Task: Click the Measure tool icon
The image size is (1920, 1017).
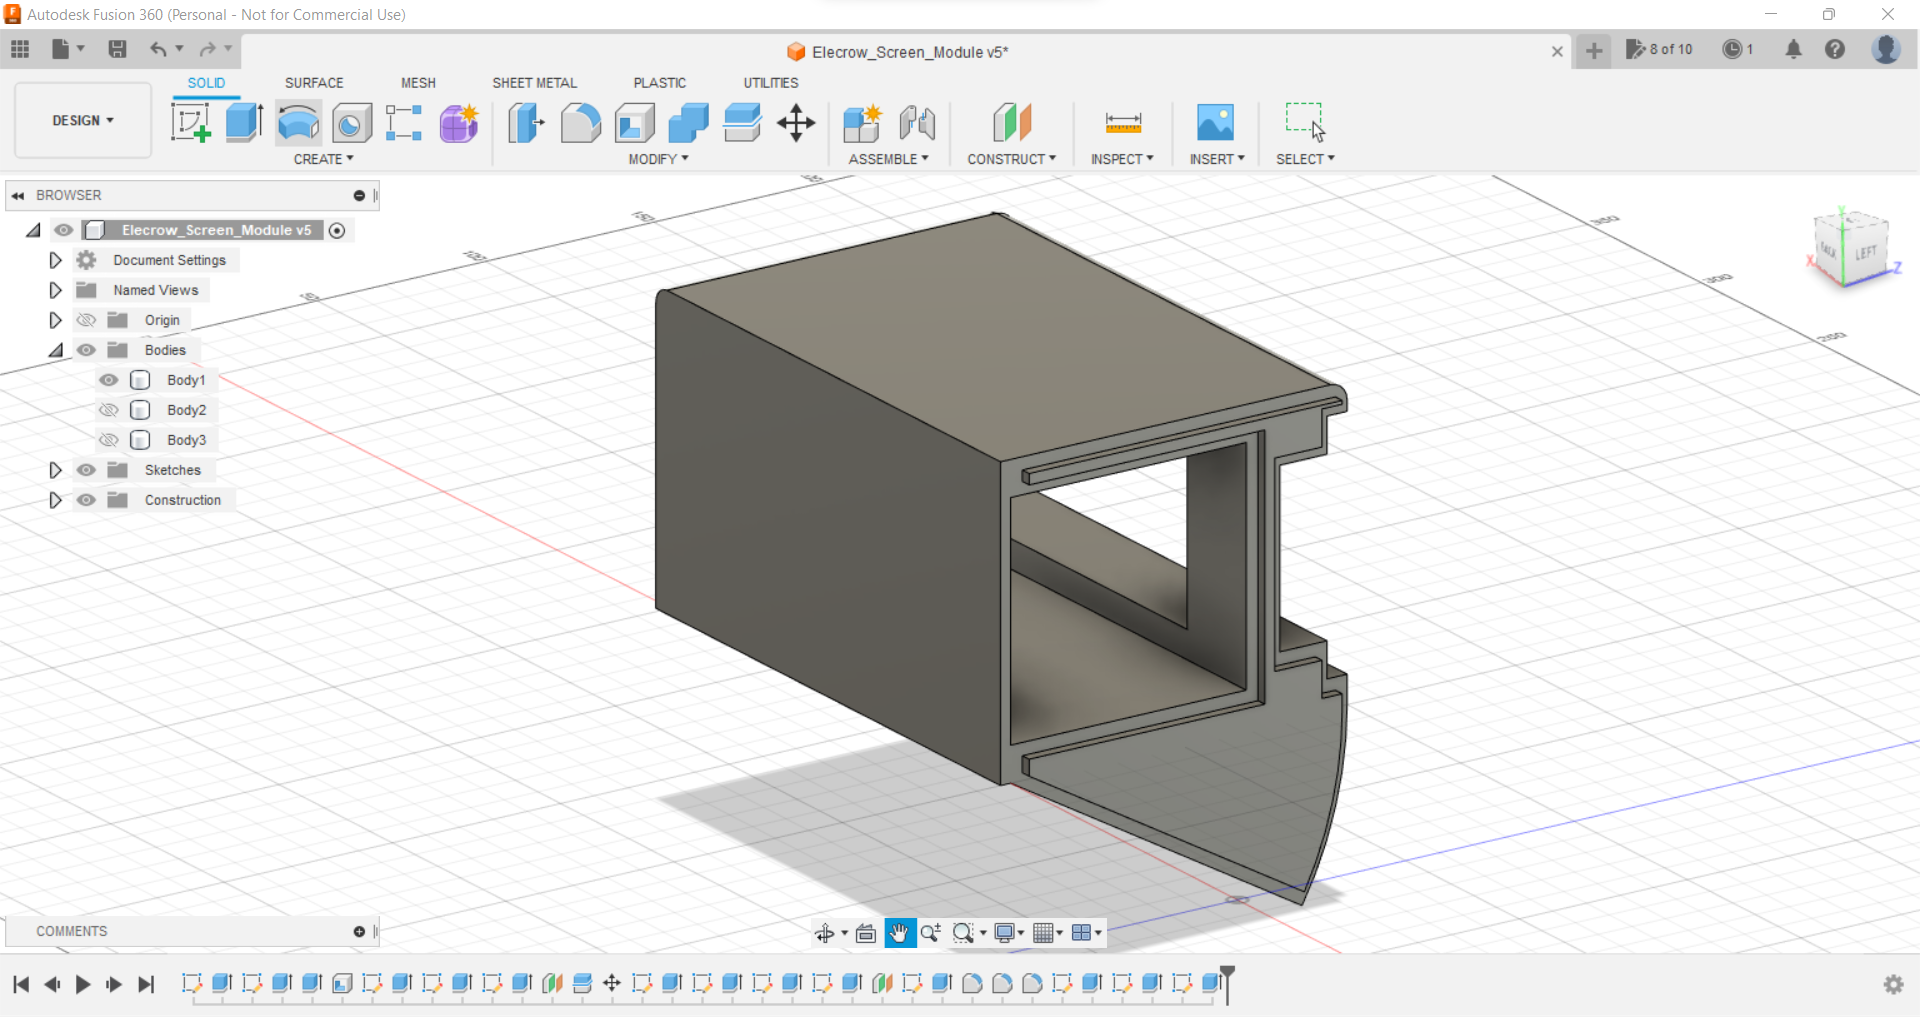Action: pyautogui.click(x=1123, y=123)
